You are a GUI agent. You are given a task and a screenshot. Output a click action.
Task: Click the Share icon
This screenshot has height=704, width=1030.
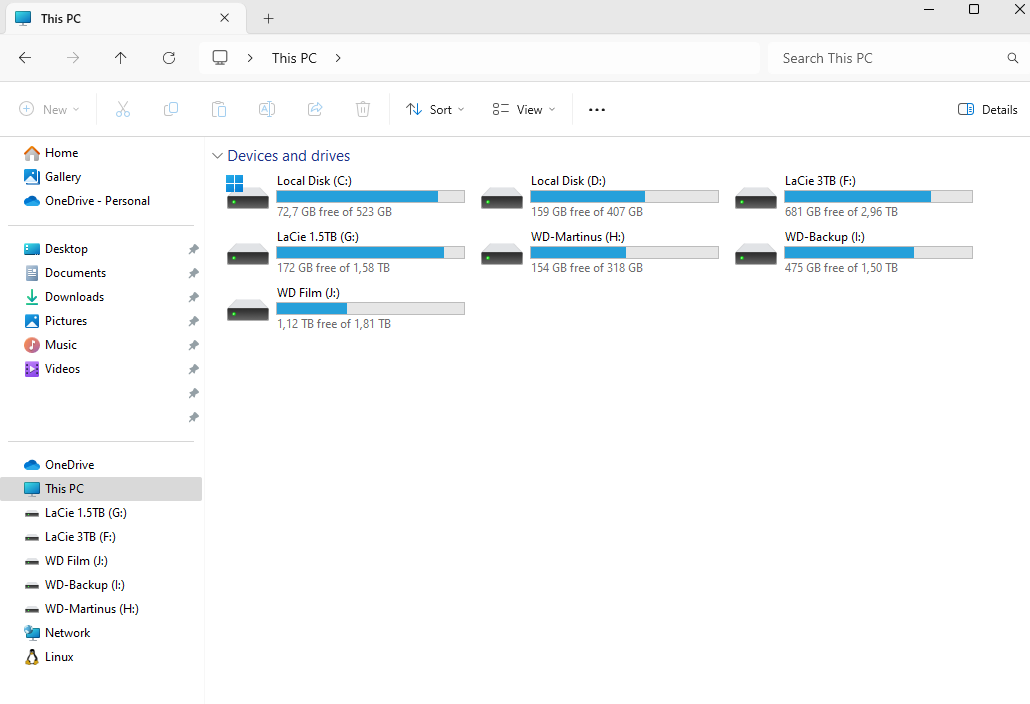coord(314,109)
